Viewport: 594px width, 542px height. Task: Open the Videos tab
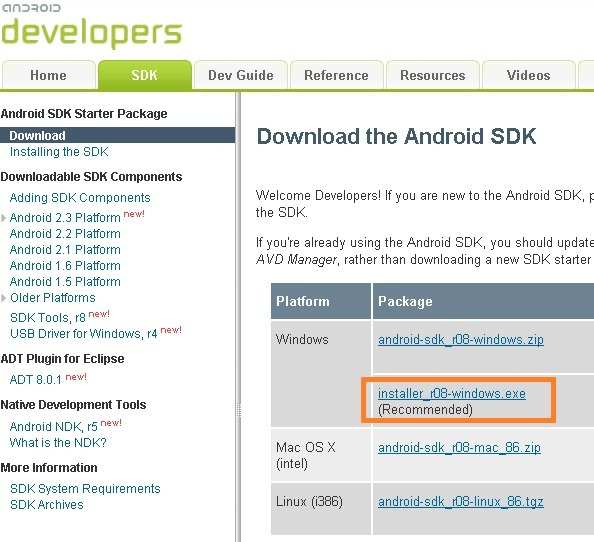(528, 75)
